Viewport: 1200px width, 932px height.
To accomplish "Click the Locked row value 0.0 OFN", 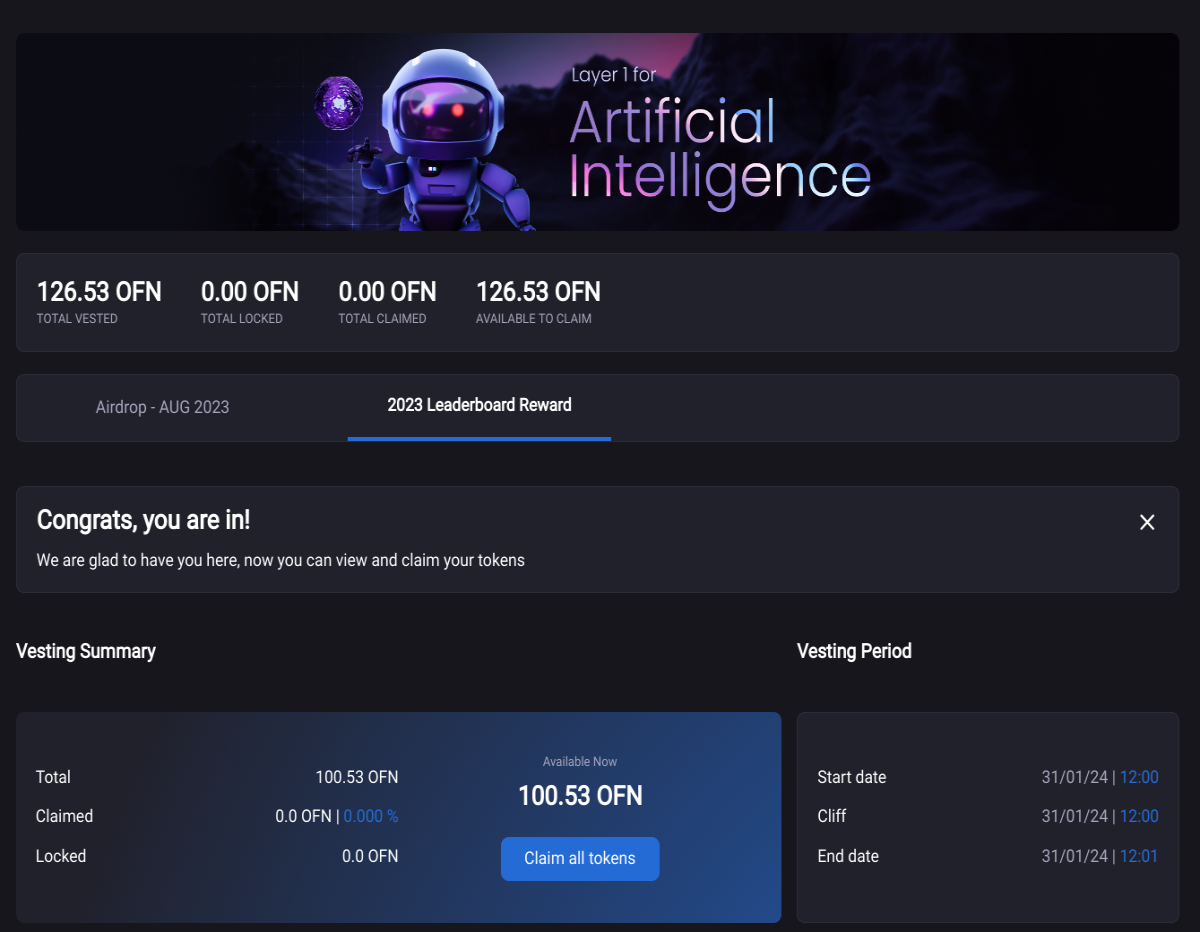I will (370, 856).
